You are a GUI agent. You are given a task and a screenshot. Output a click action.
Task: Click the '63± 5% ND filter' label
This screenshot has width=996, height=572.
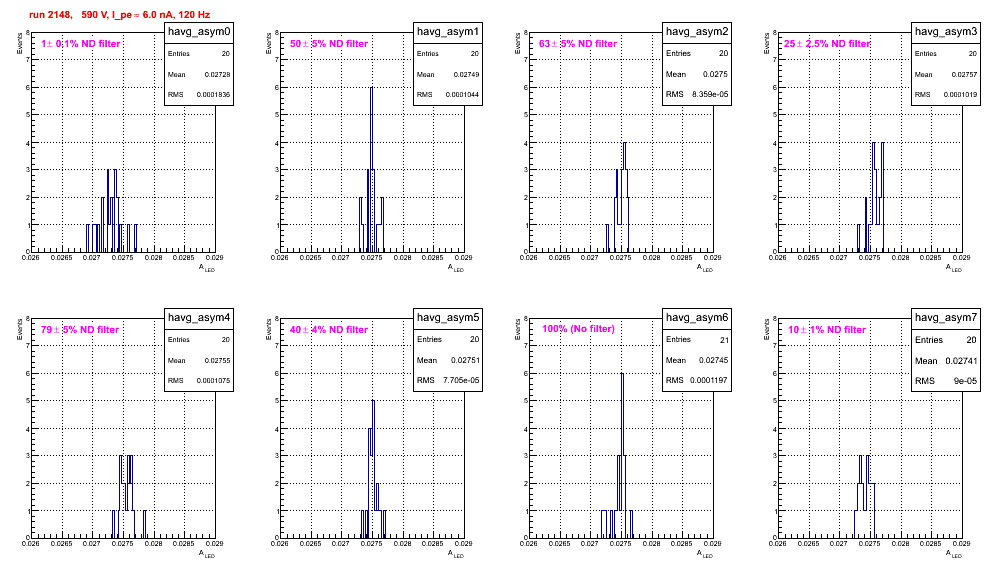pyautogui.click(x=578, y=43)
